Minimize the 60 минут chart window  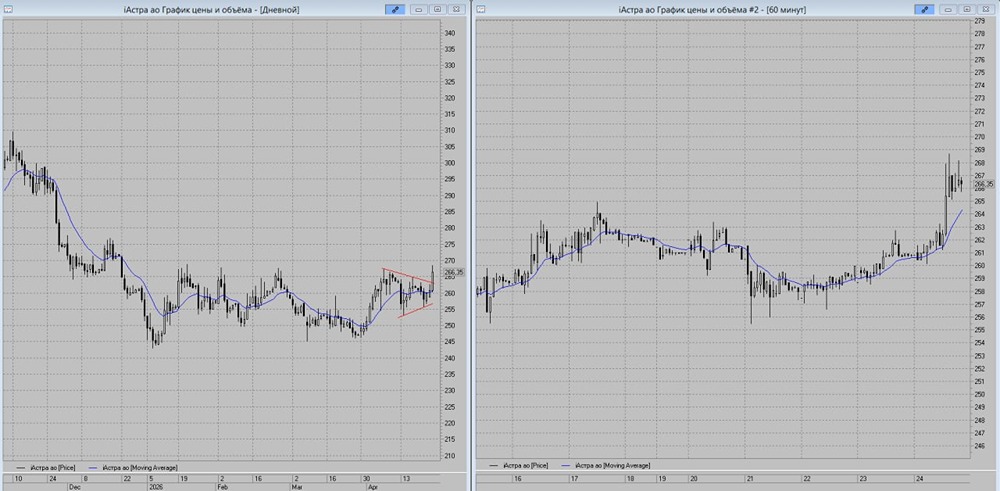pos(949,9)
